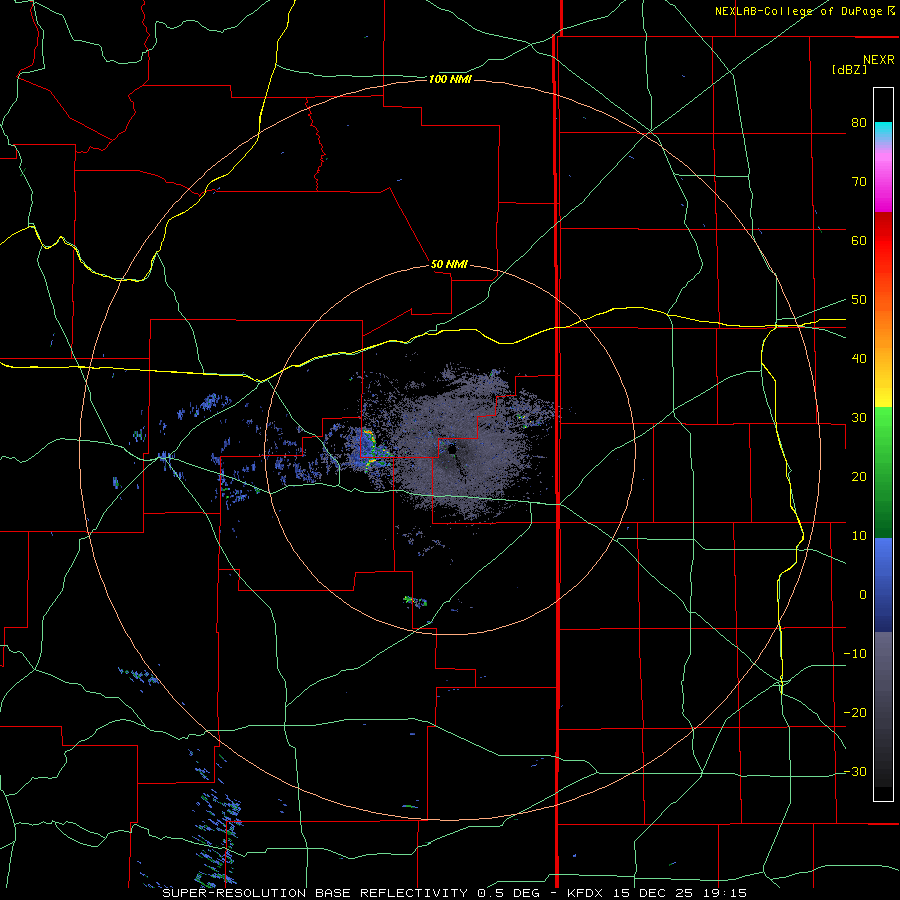Select the [dBZ] units label
Screen dimensions: 900x900
pyautogui.click(x=849, y=69)
